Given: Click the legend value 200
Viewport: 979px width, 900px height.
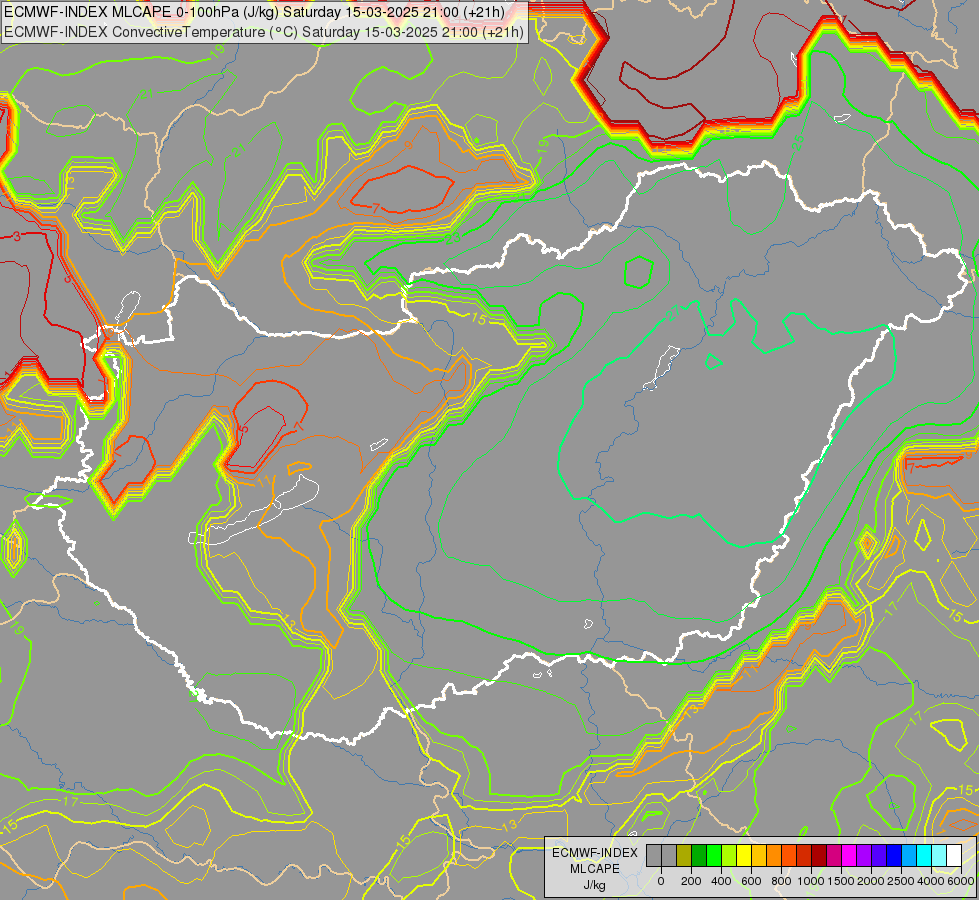Looking at the screenshot, I should (x=691, y=881).
